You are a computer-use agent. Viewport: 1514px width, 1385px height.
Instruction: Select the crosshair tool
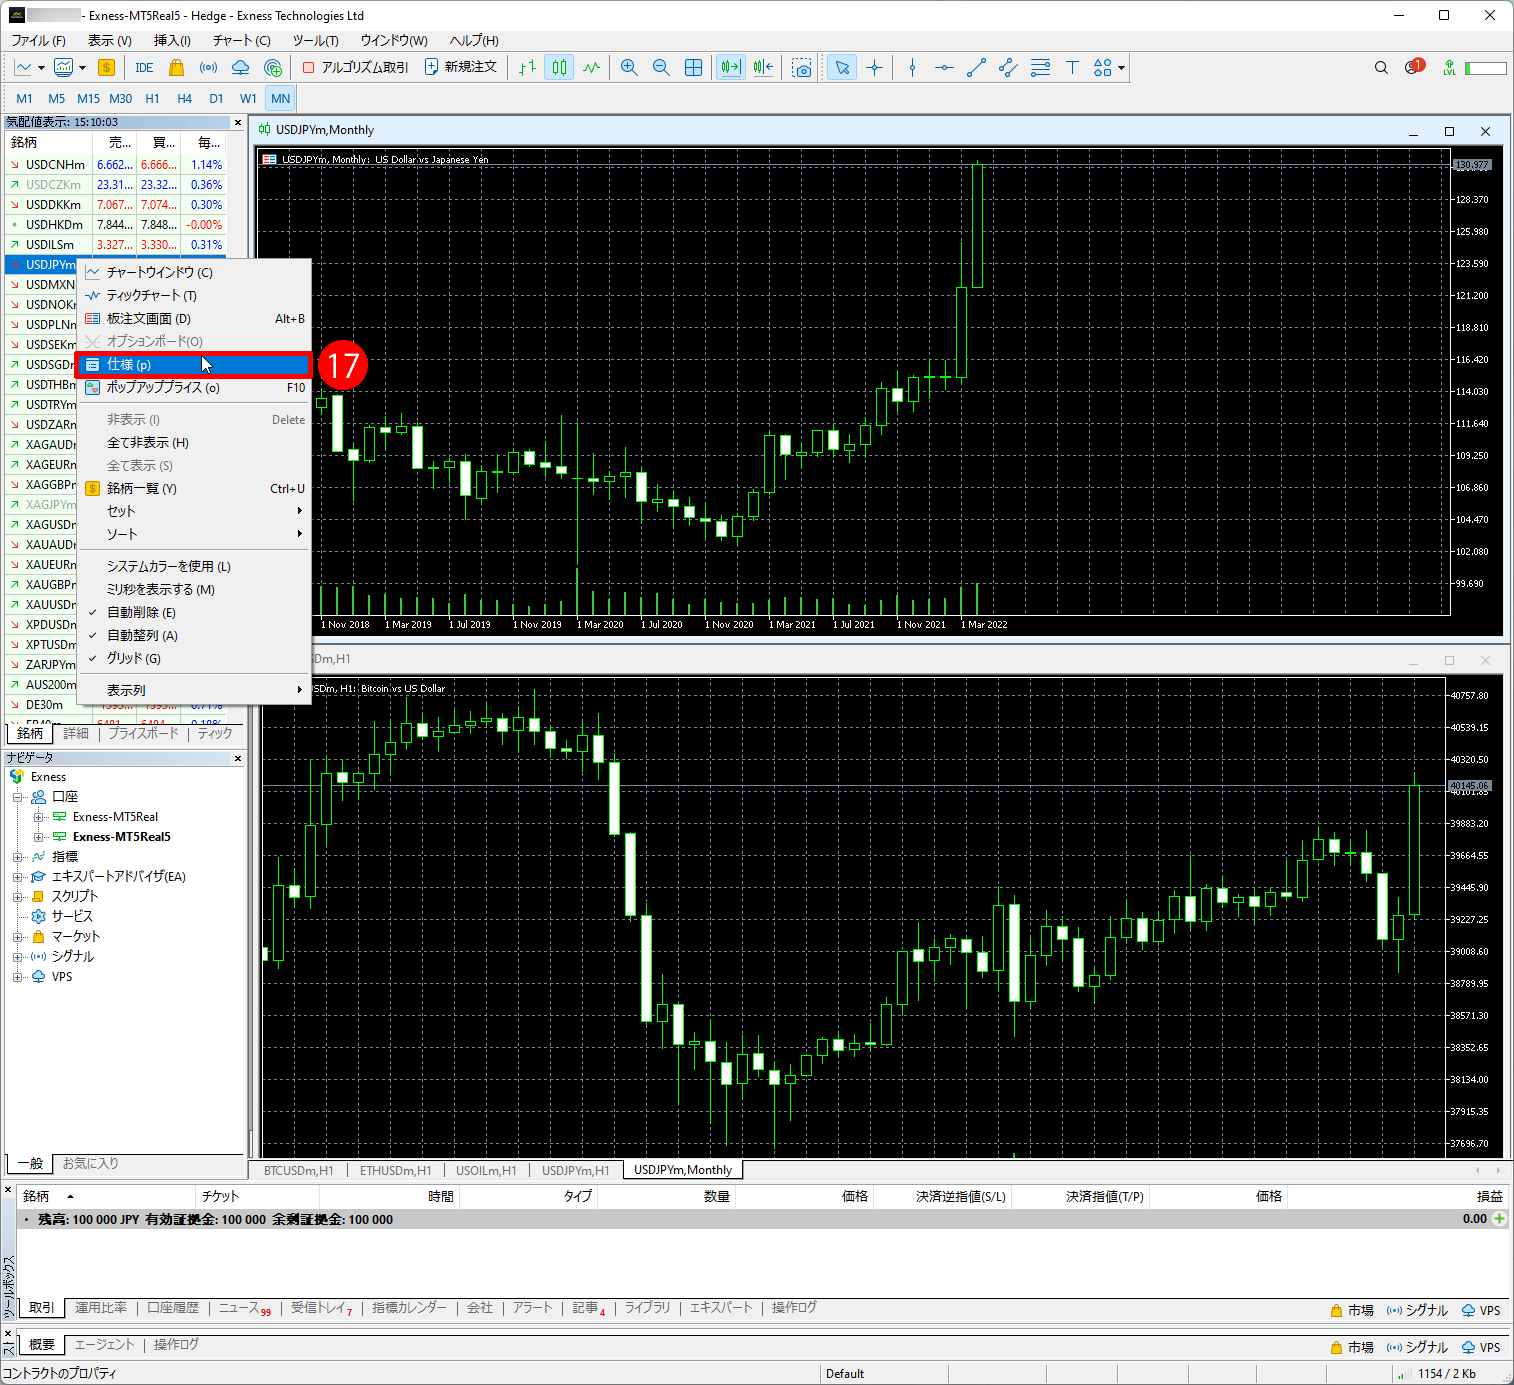(874, 68)
